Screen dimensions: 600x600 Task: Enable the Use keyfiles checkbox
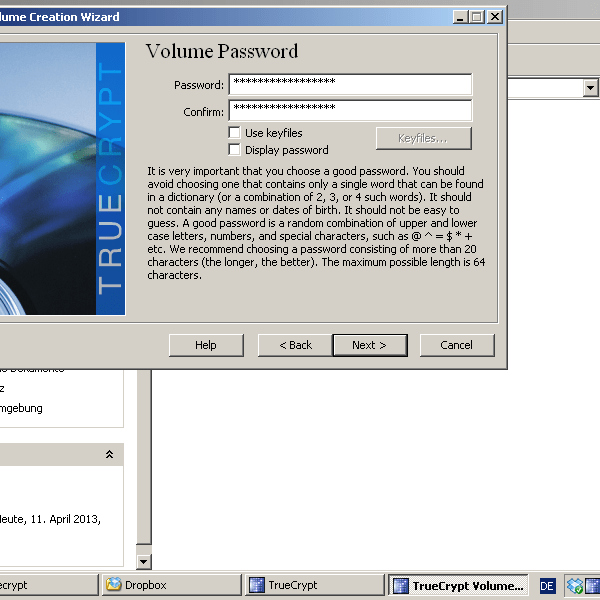coord(234,133)
